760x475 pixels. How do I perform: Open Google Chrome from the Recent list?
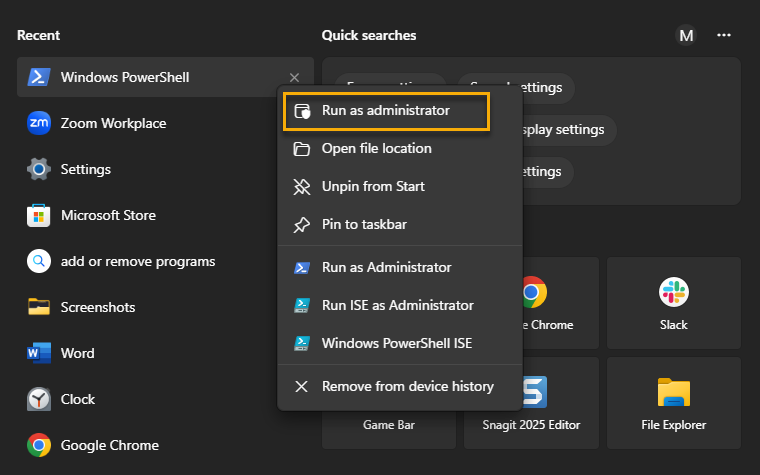(x=109, y=445)
